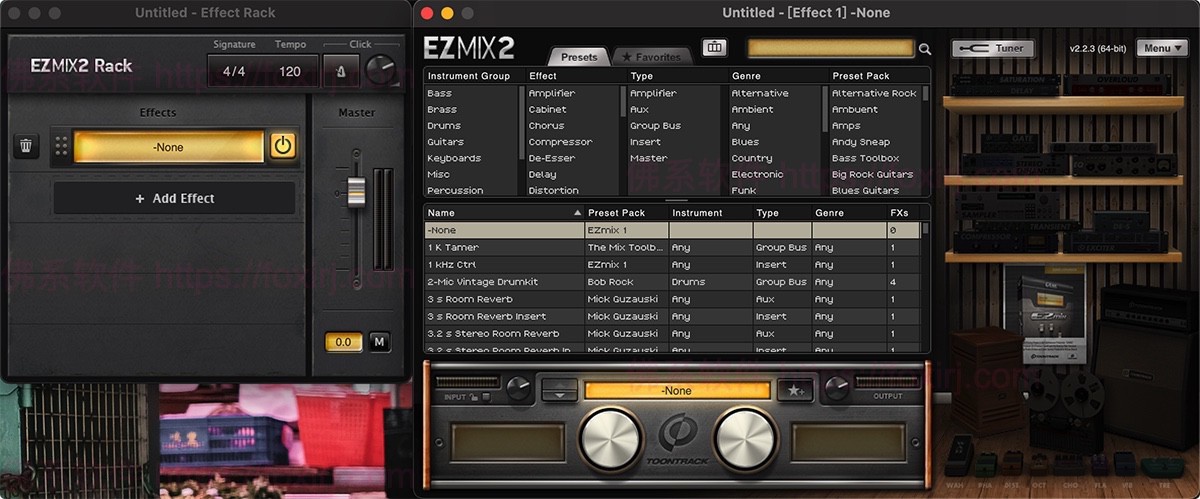
Task: Toggle the small square next to input lock
Action: pyautogui.click(x=487, y=398)
